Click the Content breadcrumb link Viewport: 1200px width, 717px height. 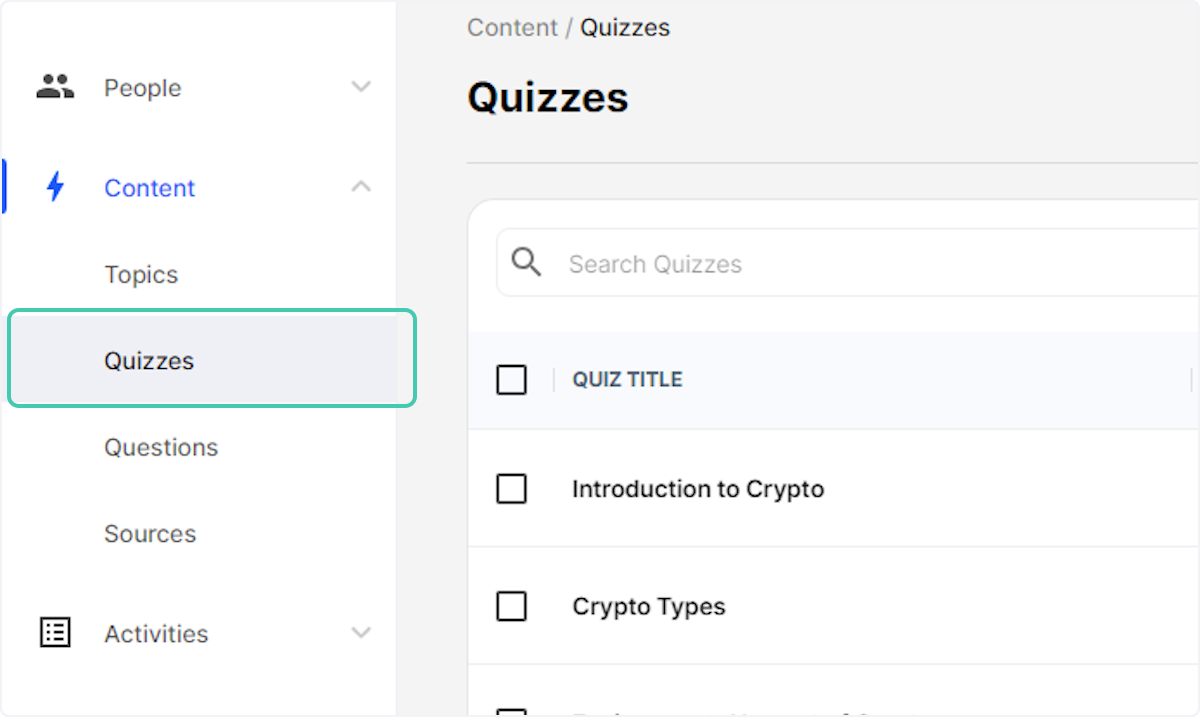click(x=512, y=27)
